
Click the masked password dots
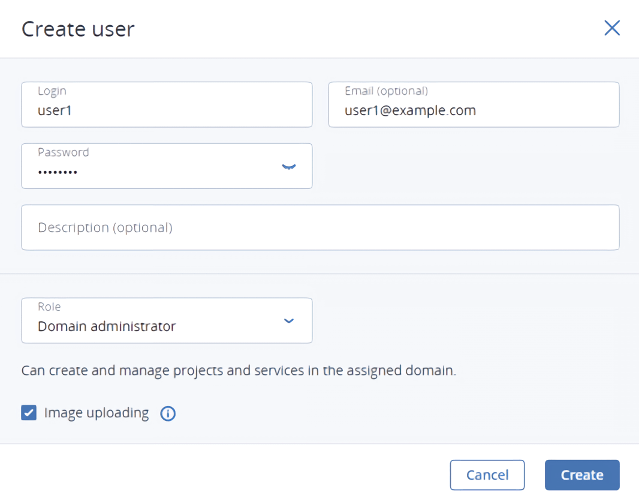(58, 172)
